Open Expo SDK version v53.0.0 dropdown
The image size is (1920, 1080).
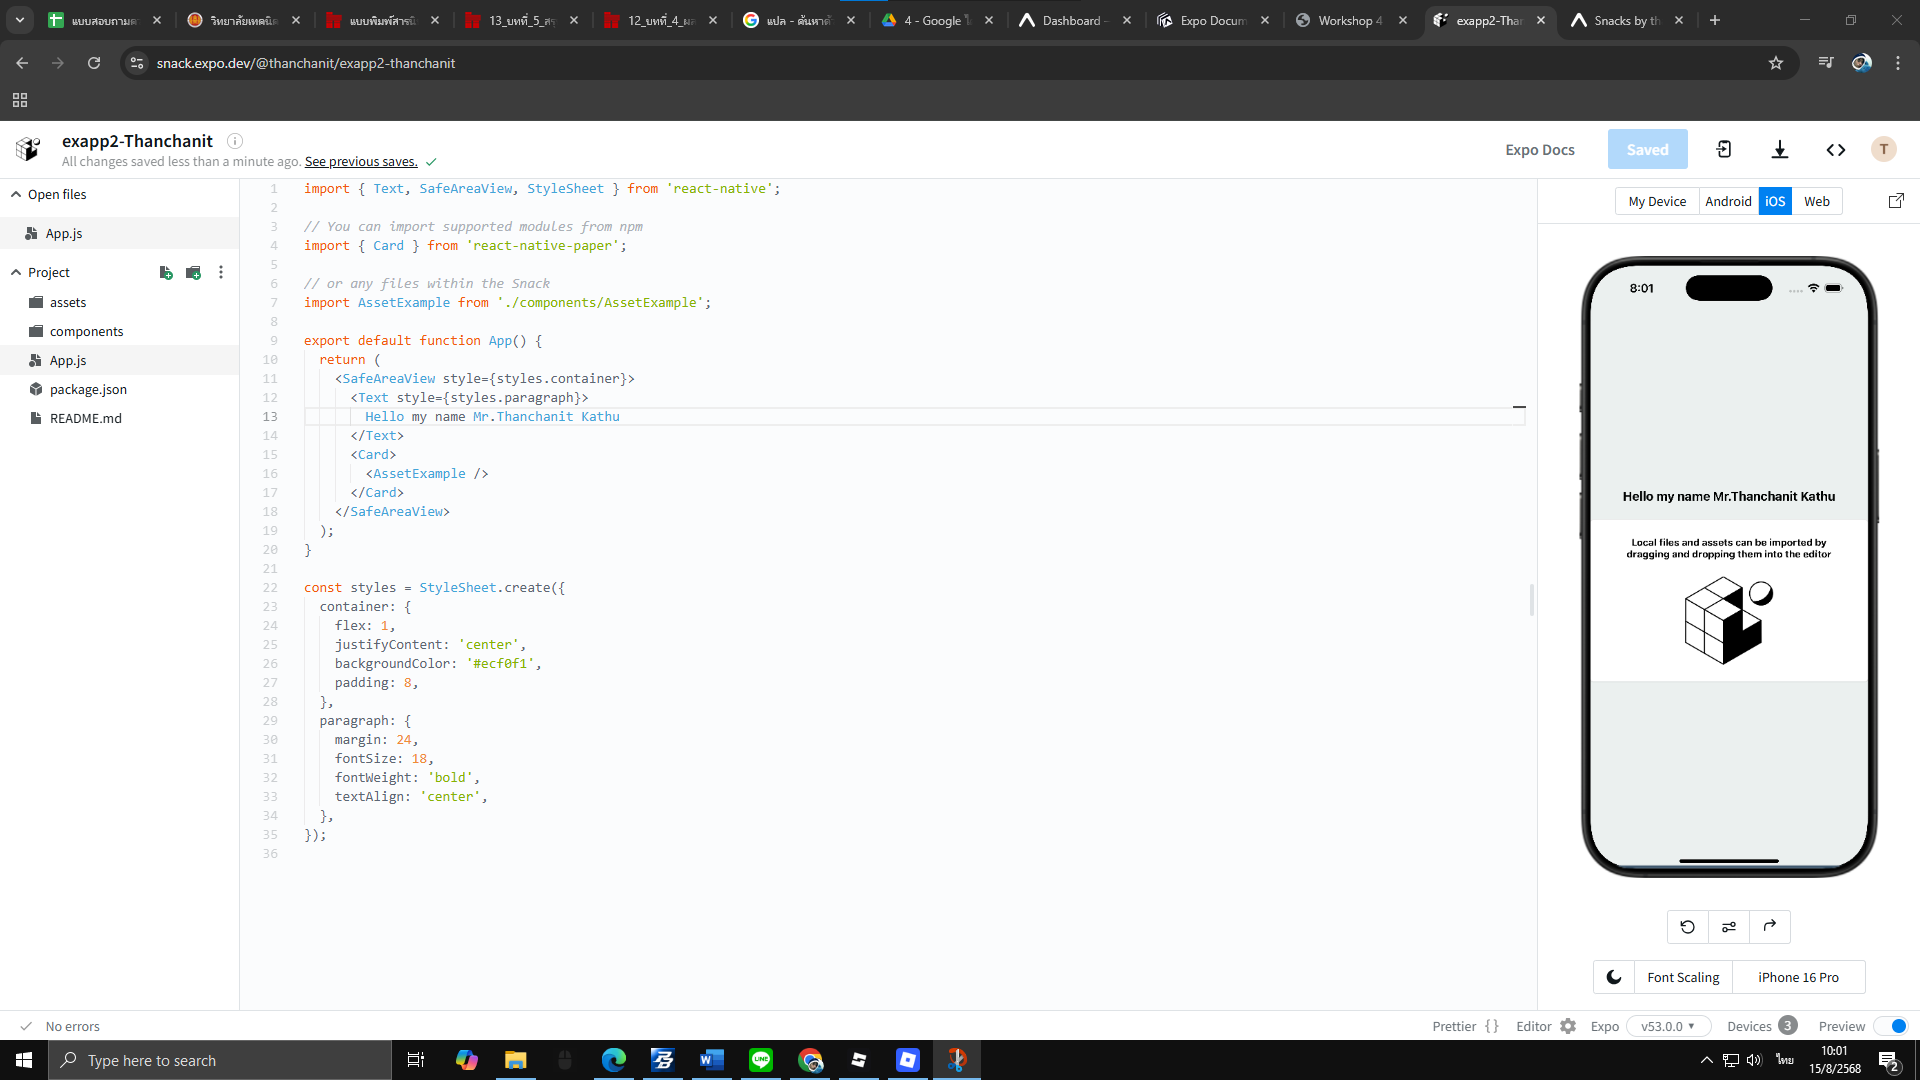click(x=1668, y=1026)
